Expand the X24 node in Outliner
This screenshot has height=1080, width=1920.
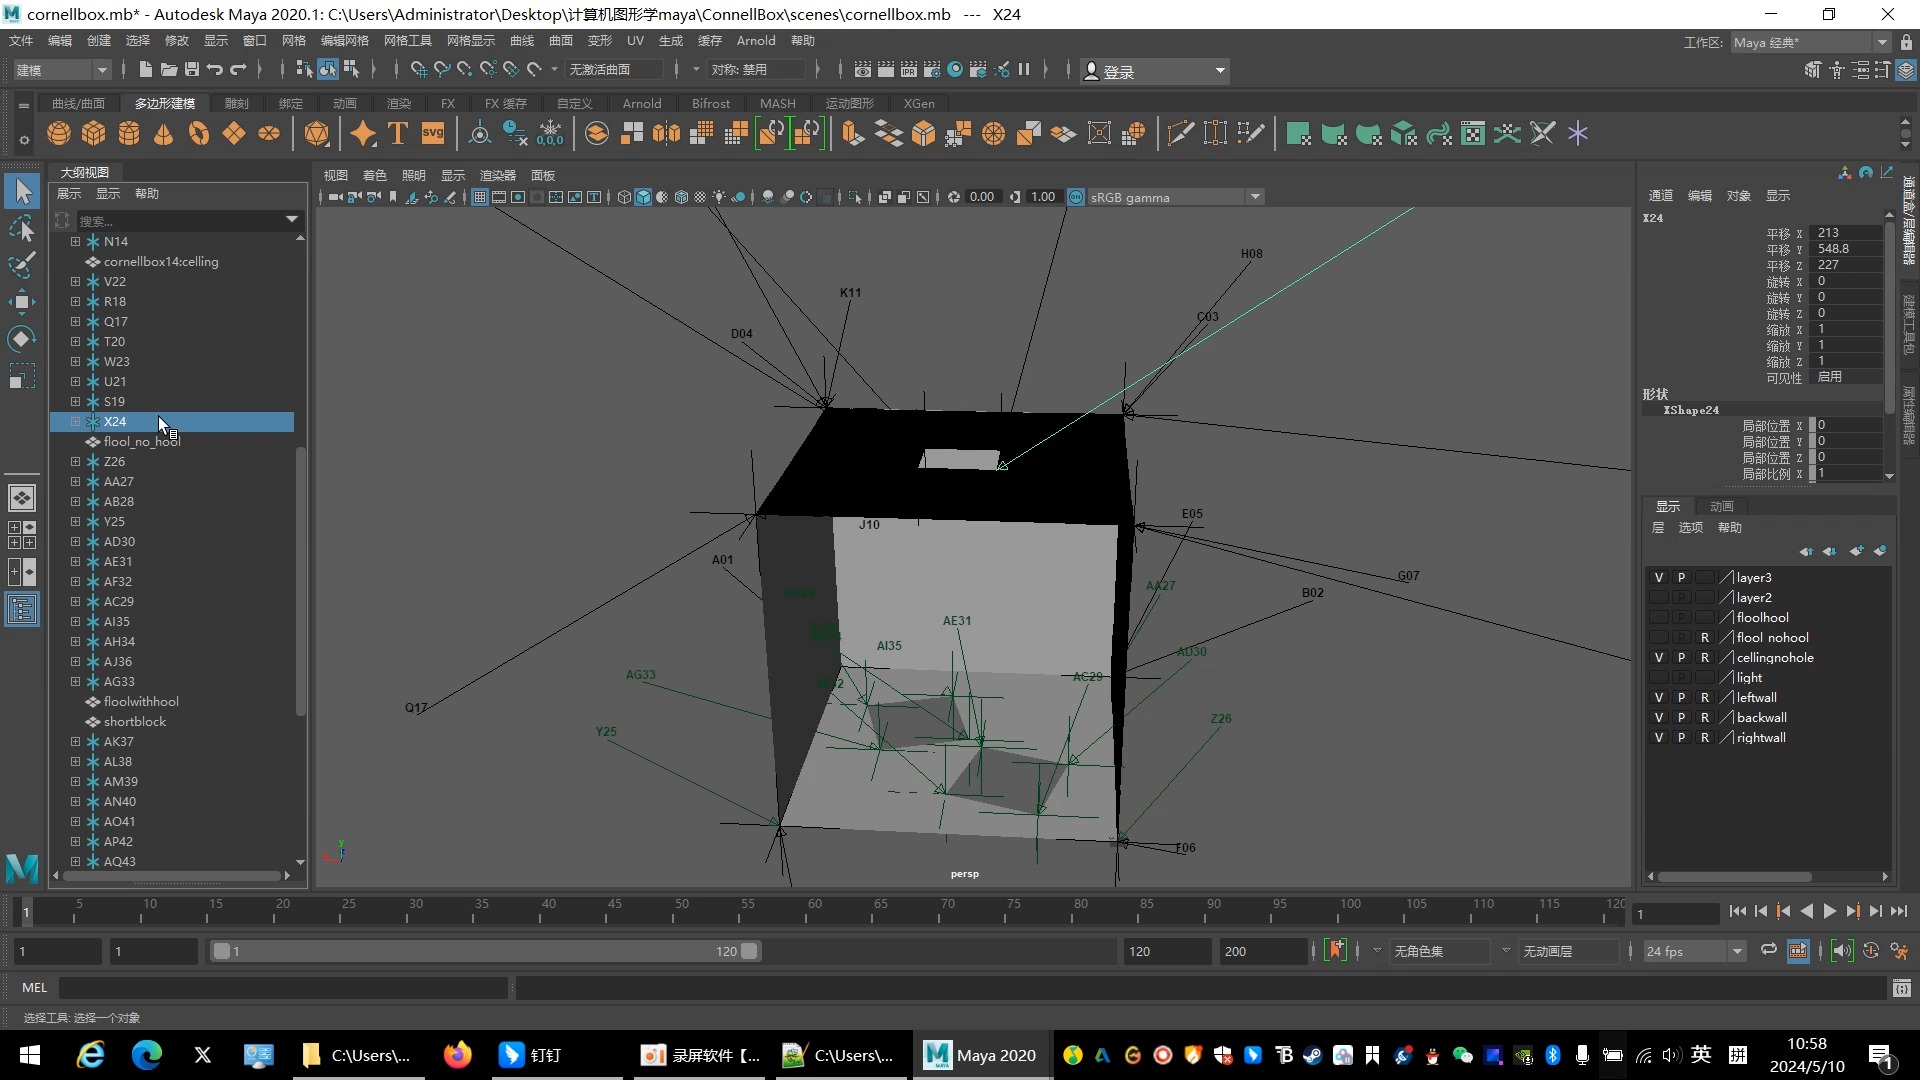[75, 421]
